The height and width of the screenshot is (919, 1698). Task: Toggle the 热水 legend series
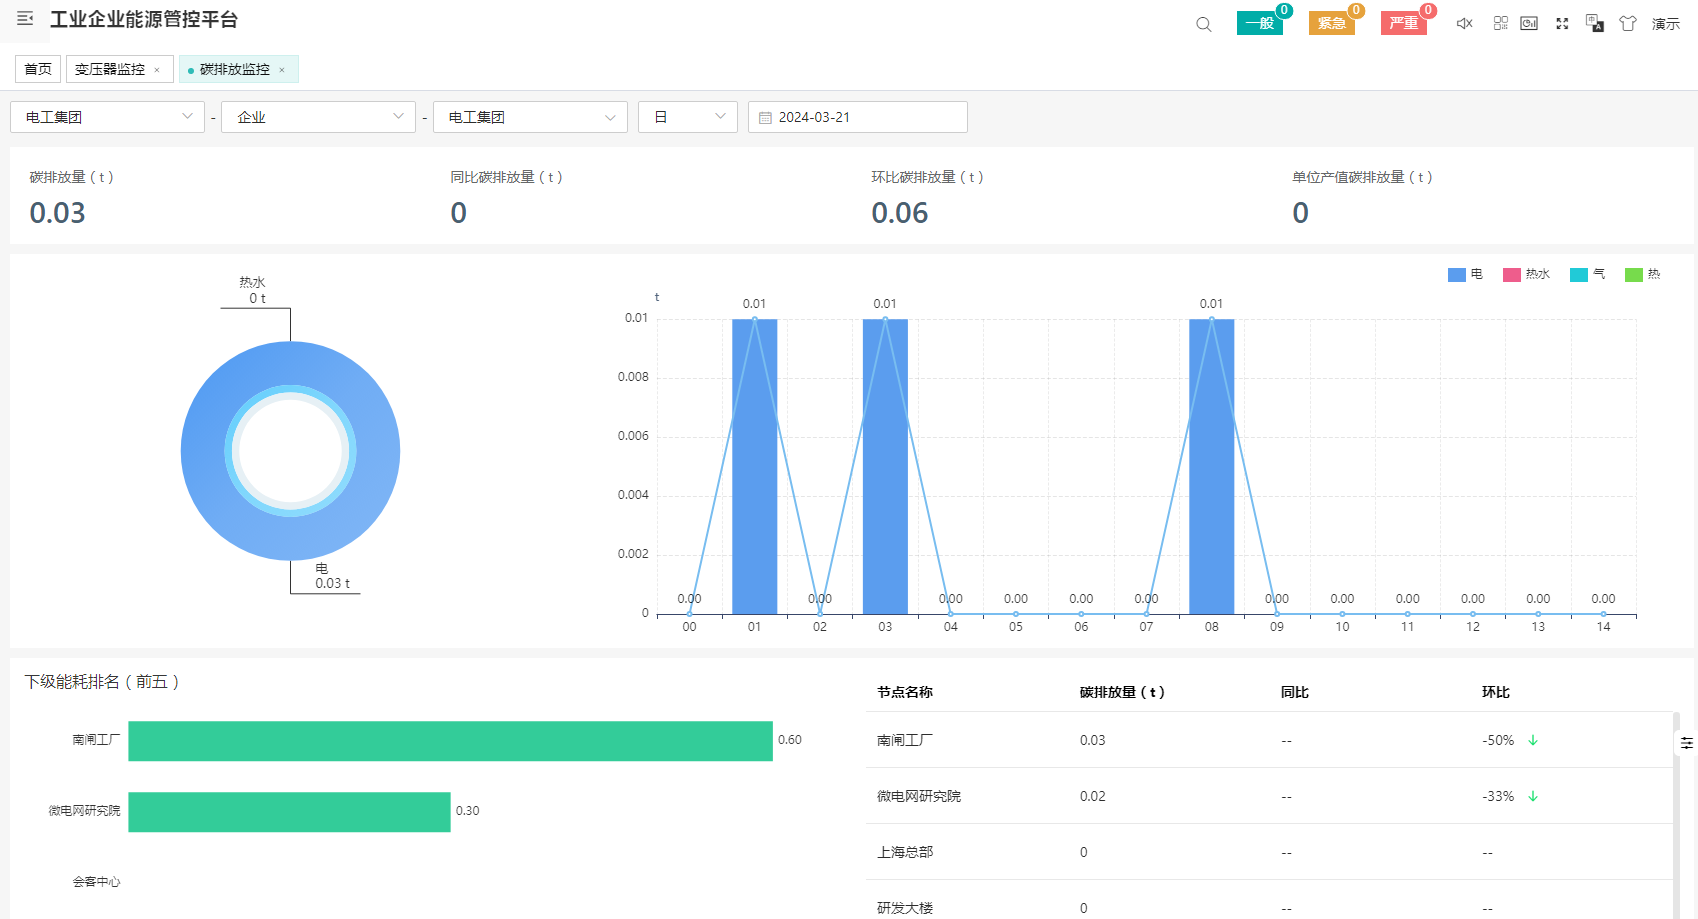(x=1526, y=274)
